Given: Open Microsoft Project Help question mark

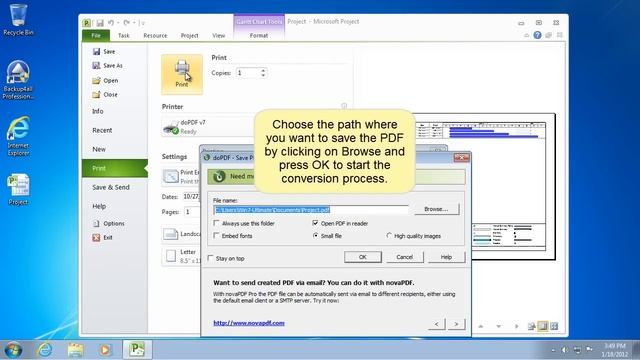Looking at the screenshot, I should (537, 35).
